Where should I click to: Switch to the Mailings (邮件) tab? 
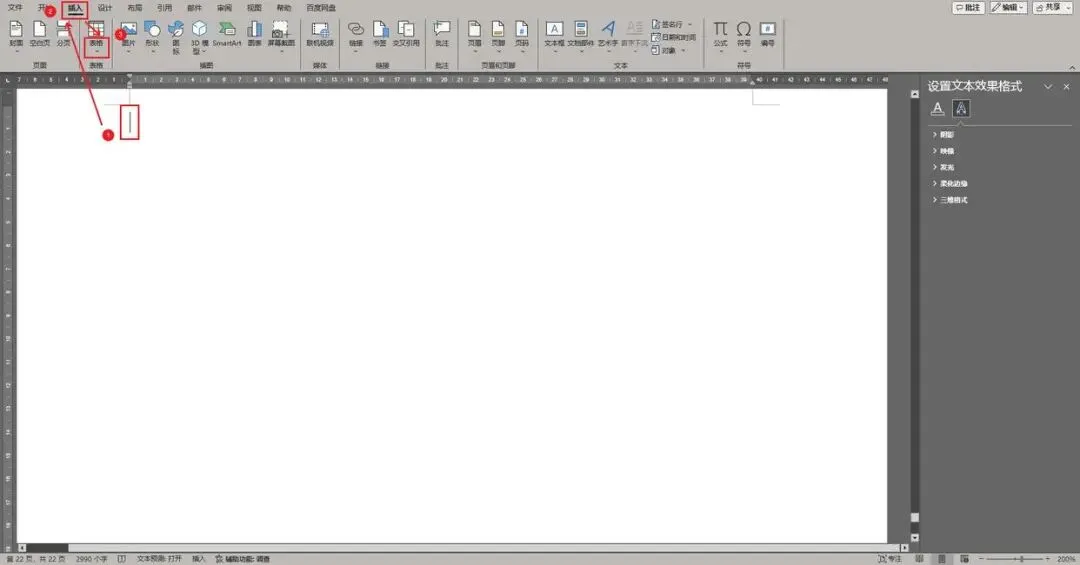194,8
